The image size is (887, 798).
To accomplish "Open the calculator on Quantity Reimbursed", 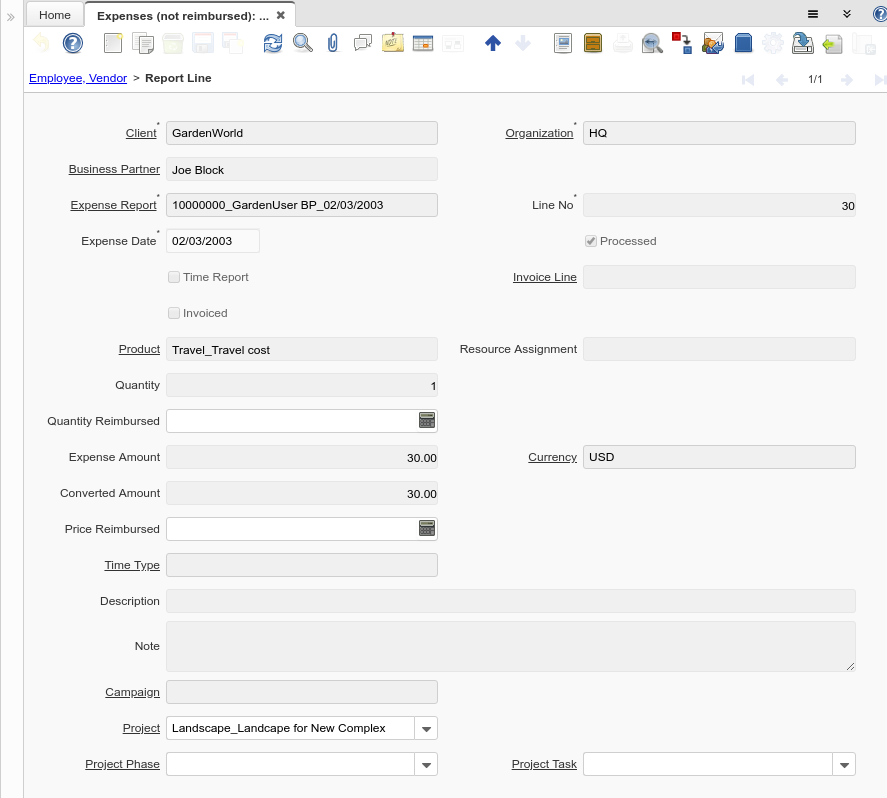I will pos(428,420).
